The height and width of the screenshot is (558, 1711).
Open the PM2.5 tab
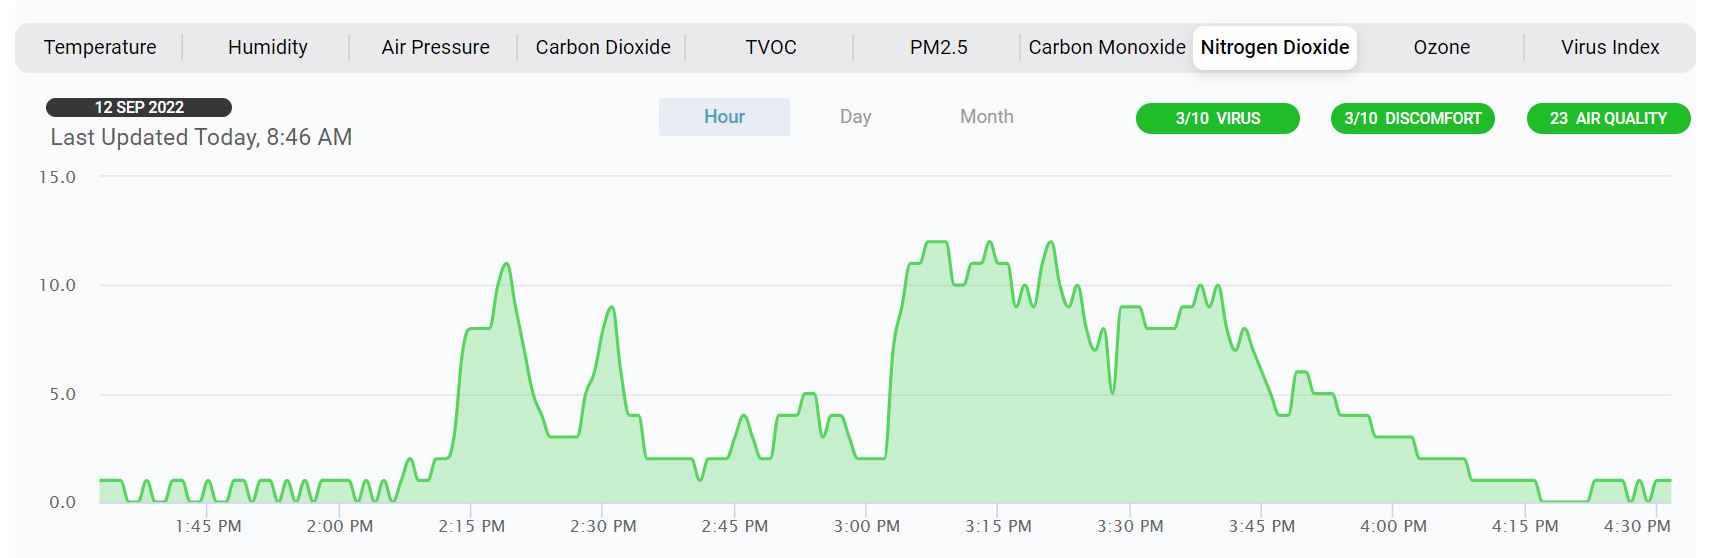pyautogui.click(x=938, y=47)
